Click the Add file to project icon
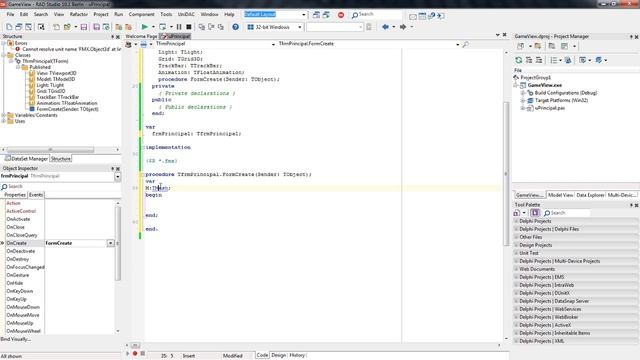Screen dimensions: 640x360 pos(118,27)
